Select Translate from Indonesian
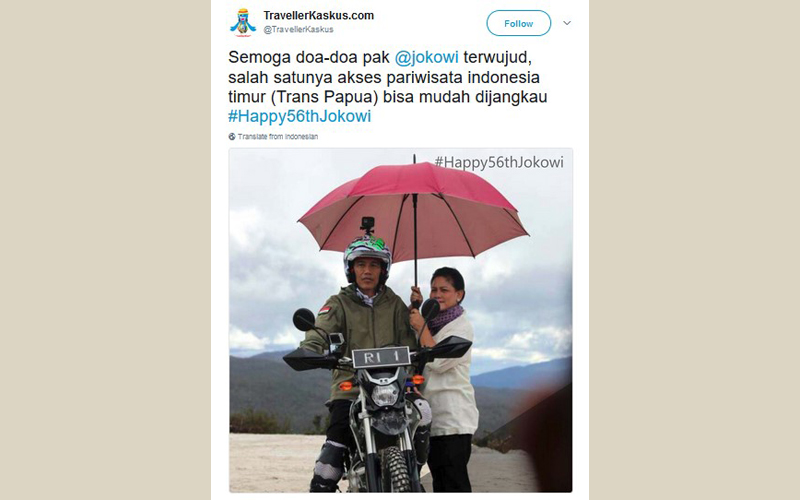Screen dimensions: 800x500 [x=278, y=137]
